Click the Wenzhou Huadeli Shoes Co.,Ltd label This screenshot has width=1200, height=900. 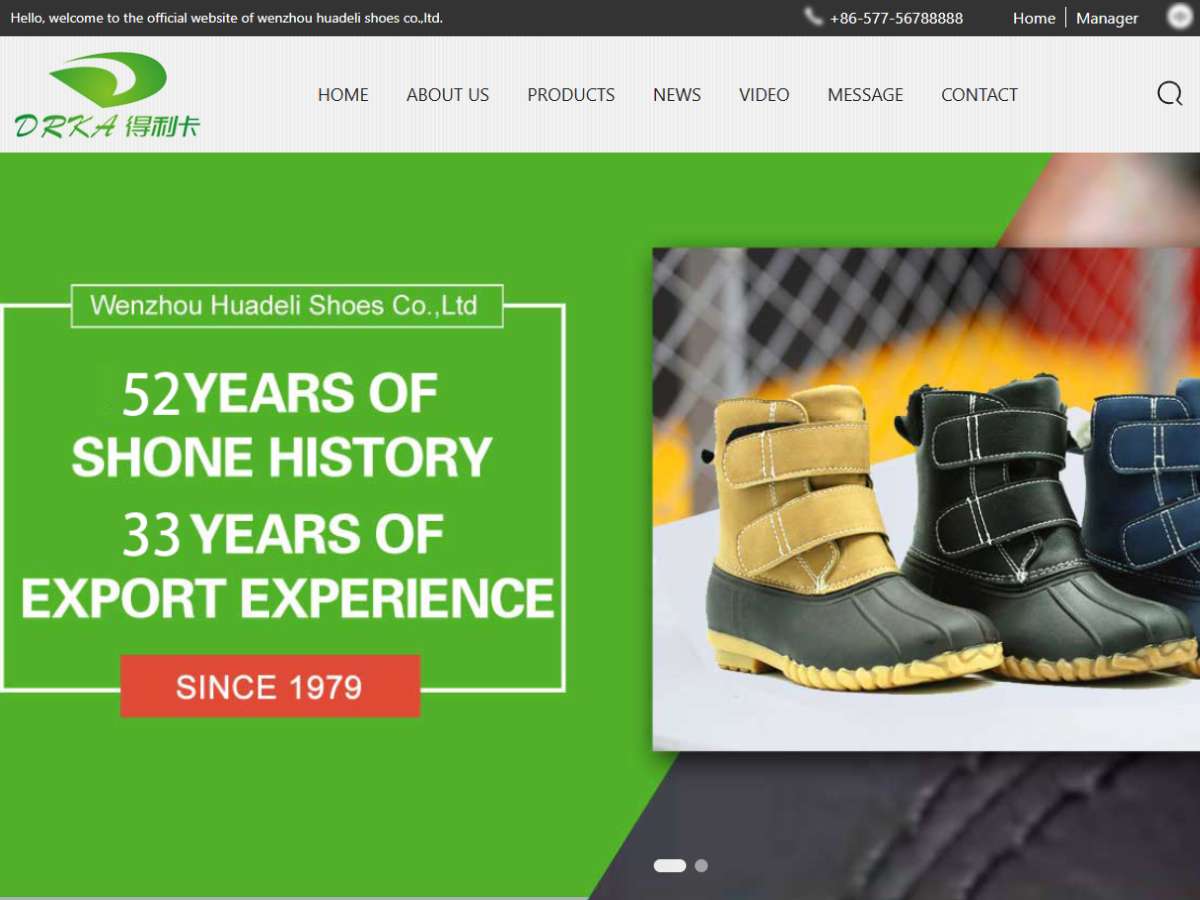tap(286, 305)
